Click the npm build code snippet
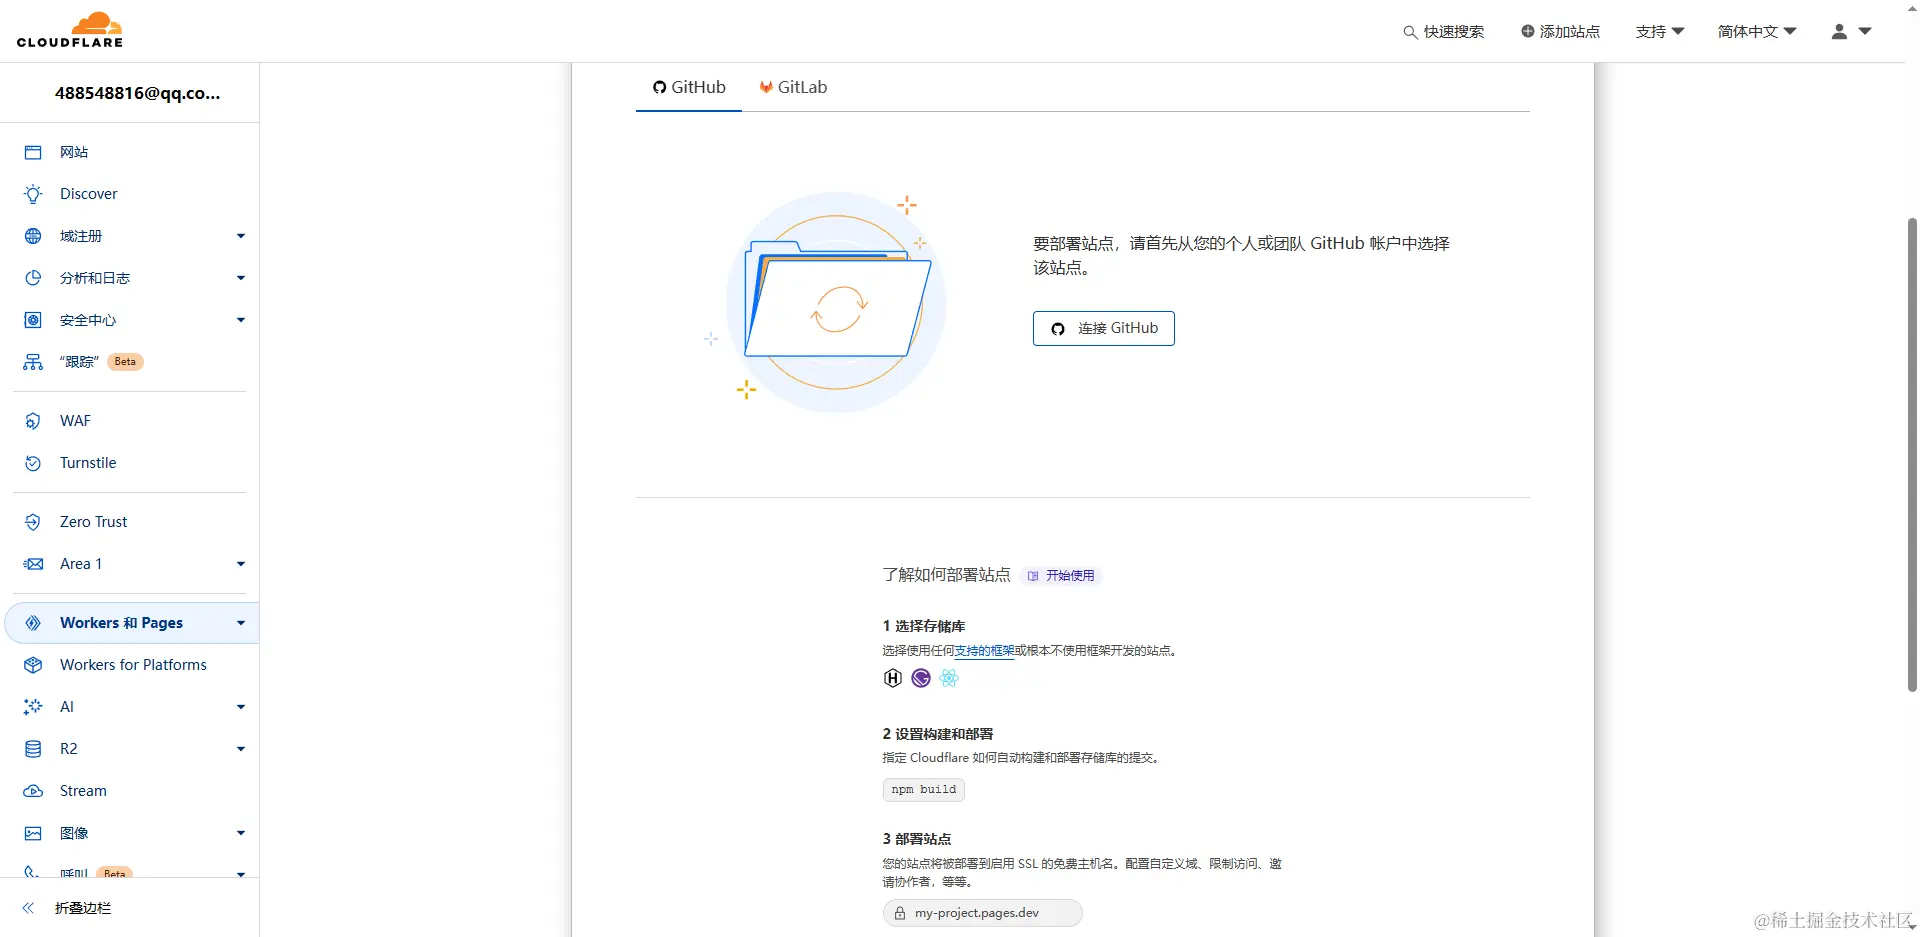This screenshot has height=937, width=1920. coord(923,790)
